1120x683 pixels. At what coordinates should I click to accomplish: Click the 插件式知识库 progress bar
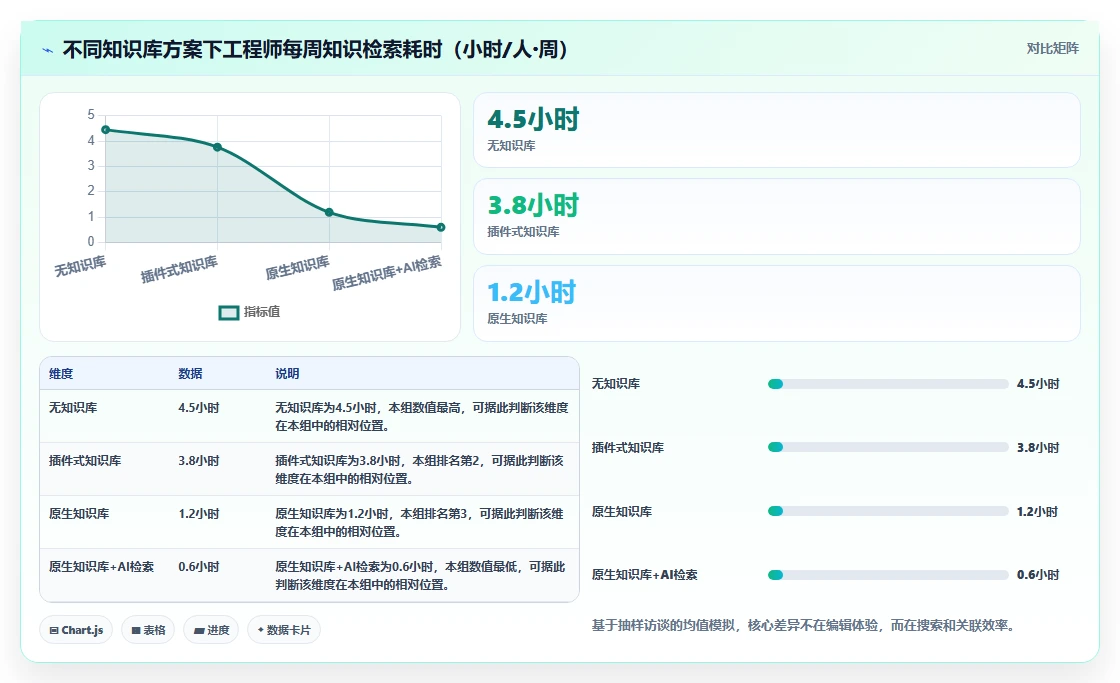(888, 447)
